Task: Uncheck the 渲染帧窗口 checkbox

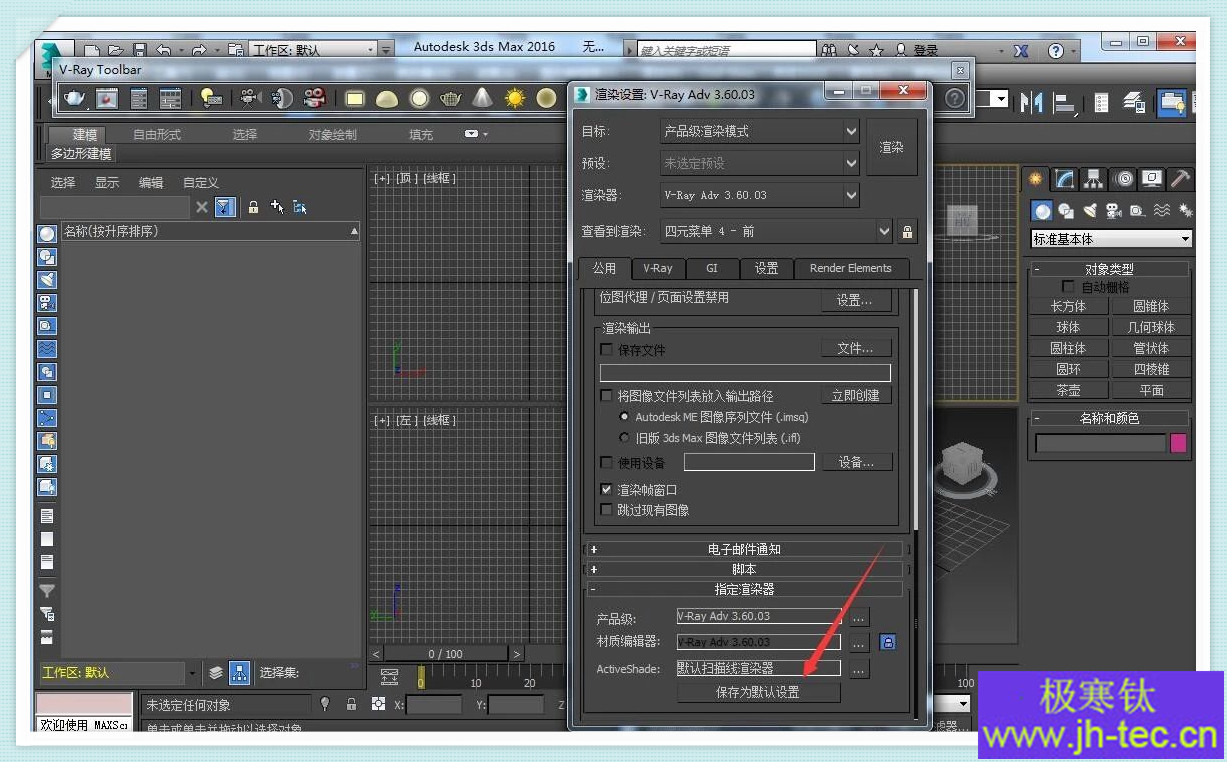Action: click(x=606, y=490)
